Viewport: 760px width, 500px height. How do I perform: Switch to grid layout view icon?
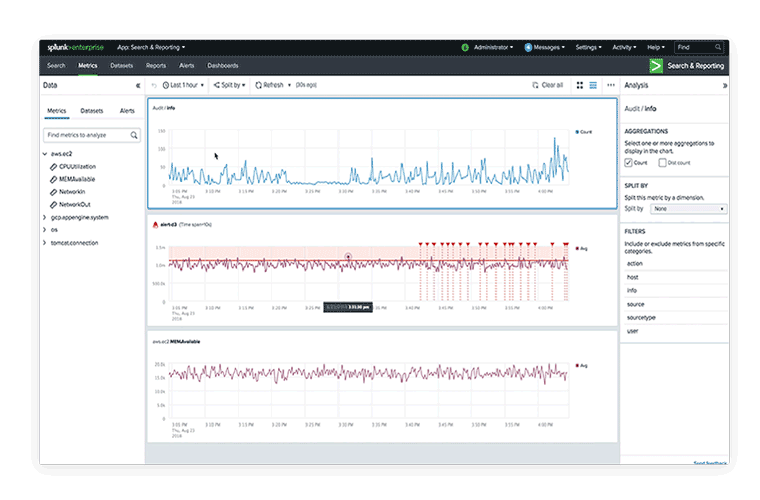tap(580, 86)
